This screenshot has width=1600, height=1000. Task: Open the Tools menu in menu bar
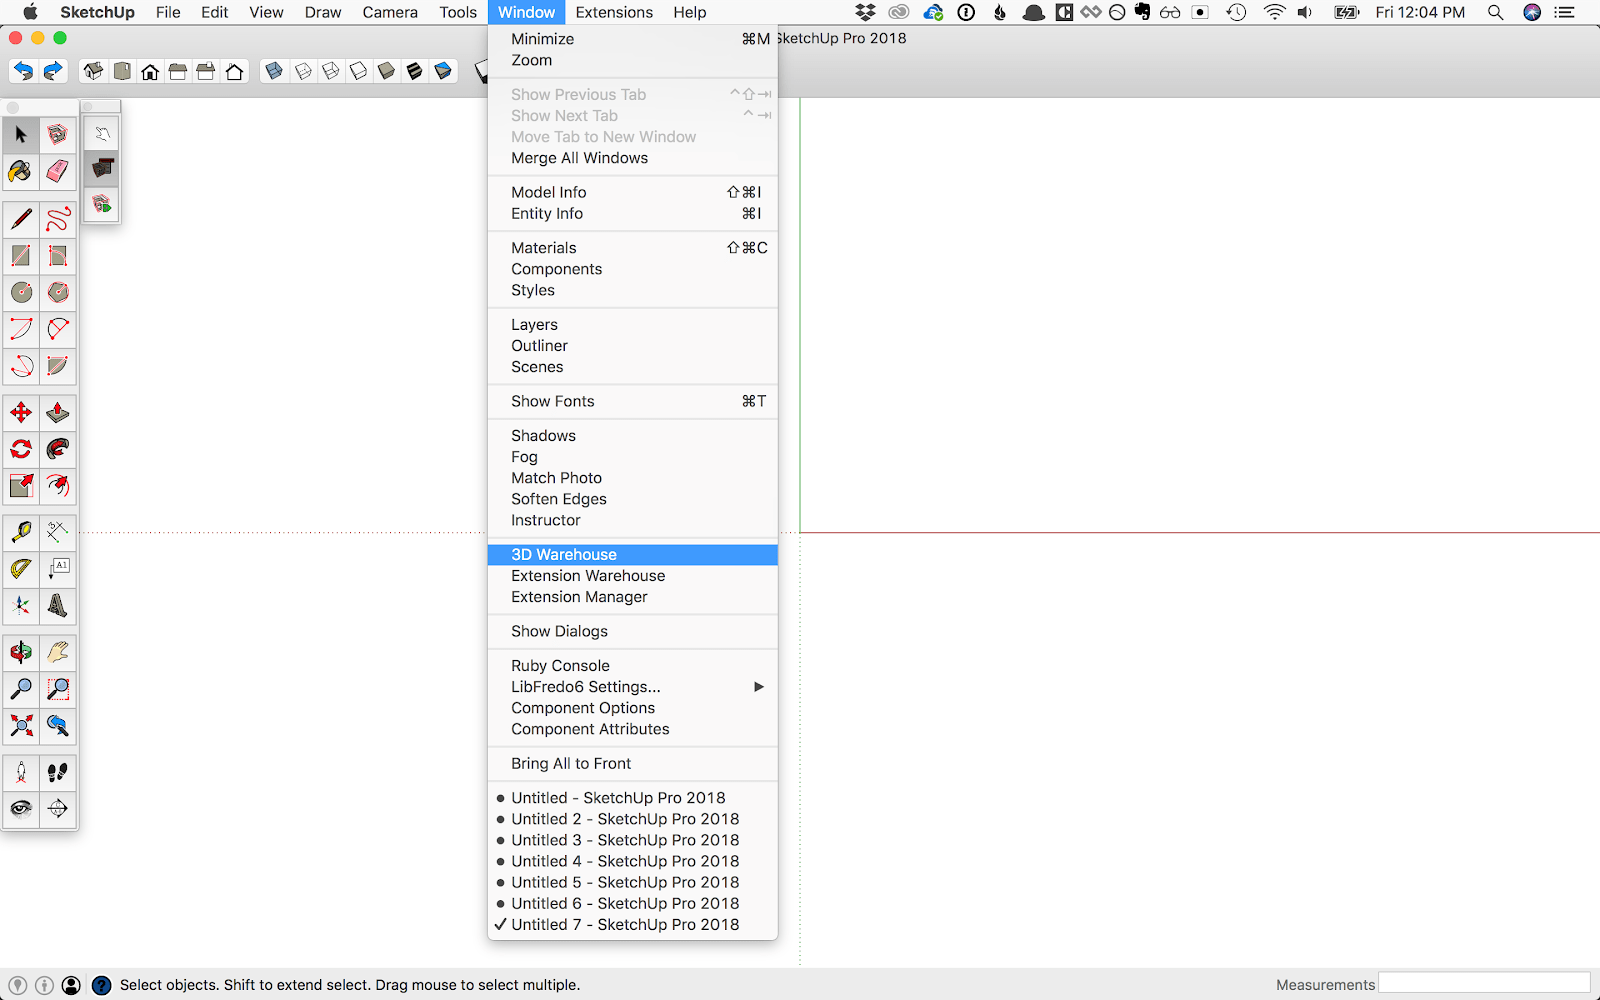458,12
